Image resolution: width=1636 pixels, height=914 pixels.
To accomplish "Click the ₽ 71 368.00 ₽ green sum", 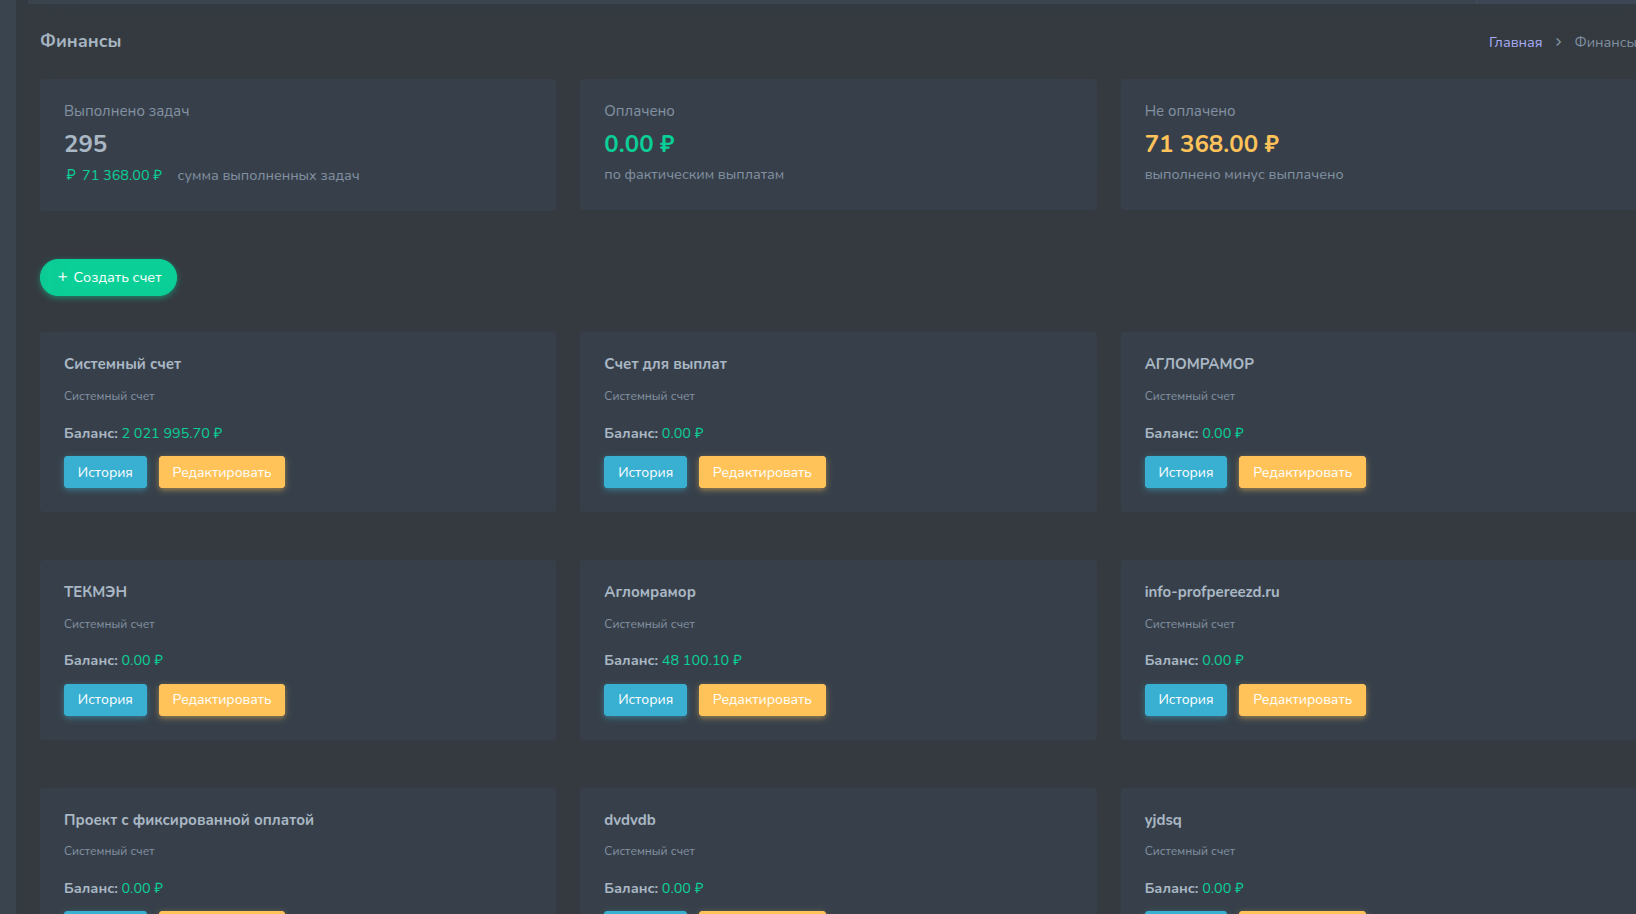I will [x=114, y=175].
